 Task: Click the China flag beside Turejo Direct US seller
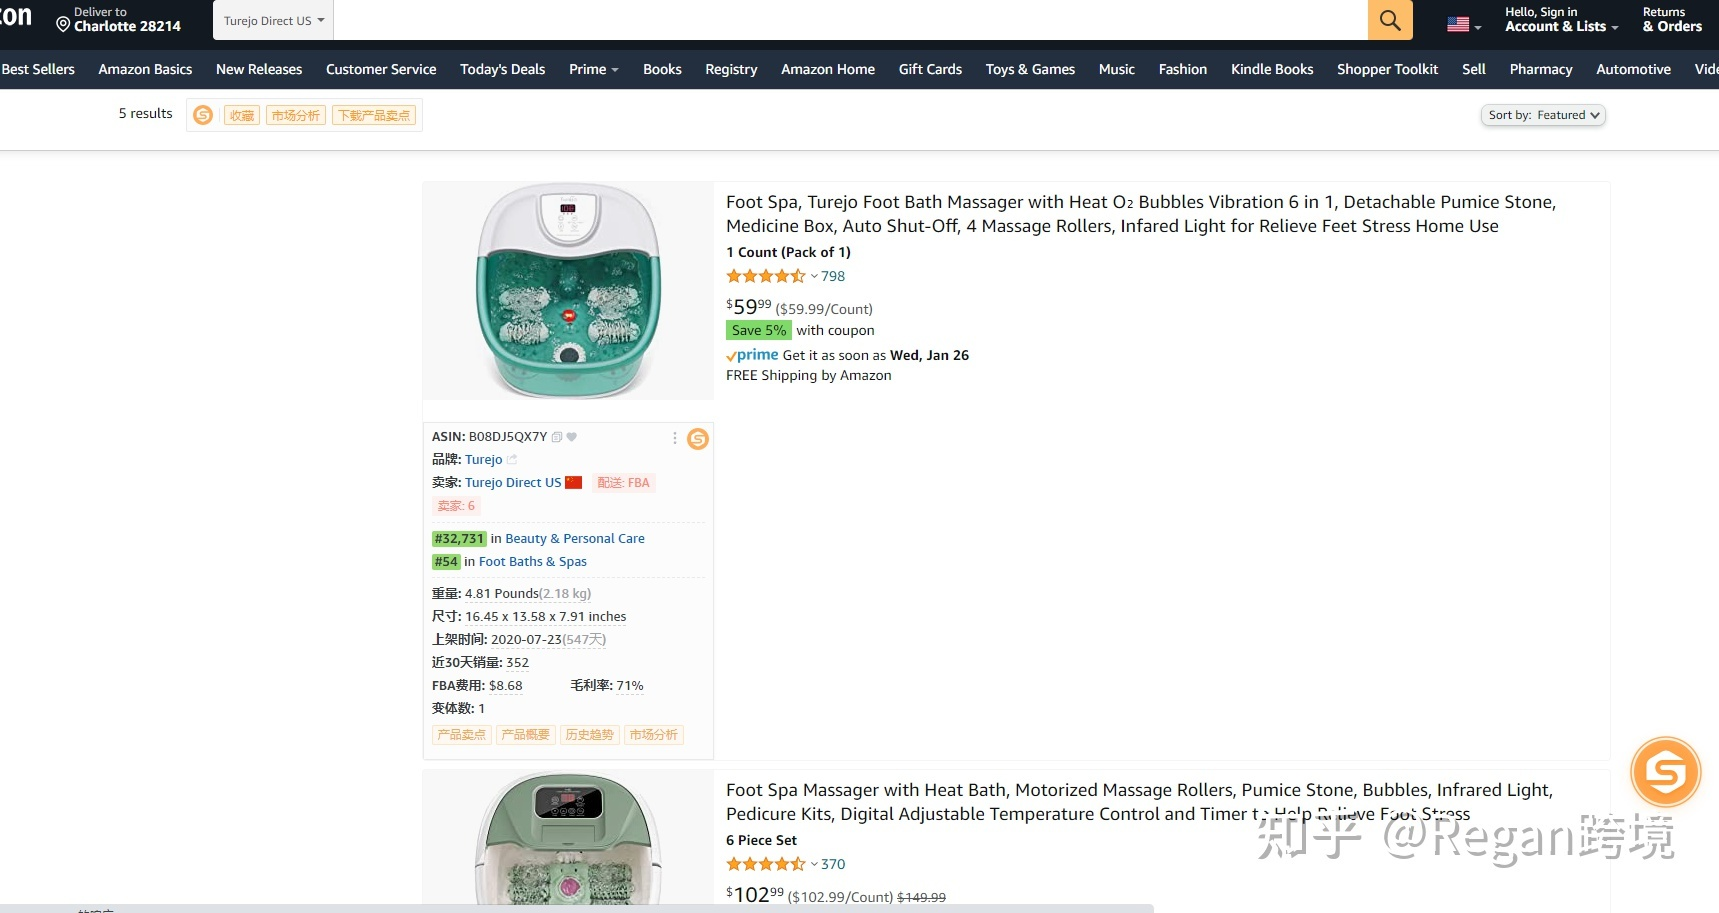click(573, 482)
